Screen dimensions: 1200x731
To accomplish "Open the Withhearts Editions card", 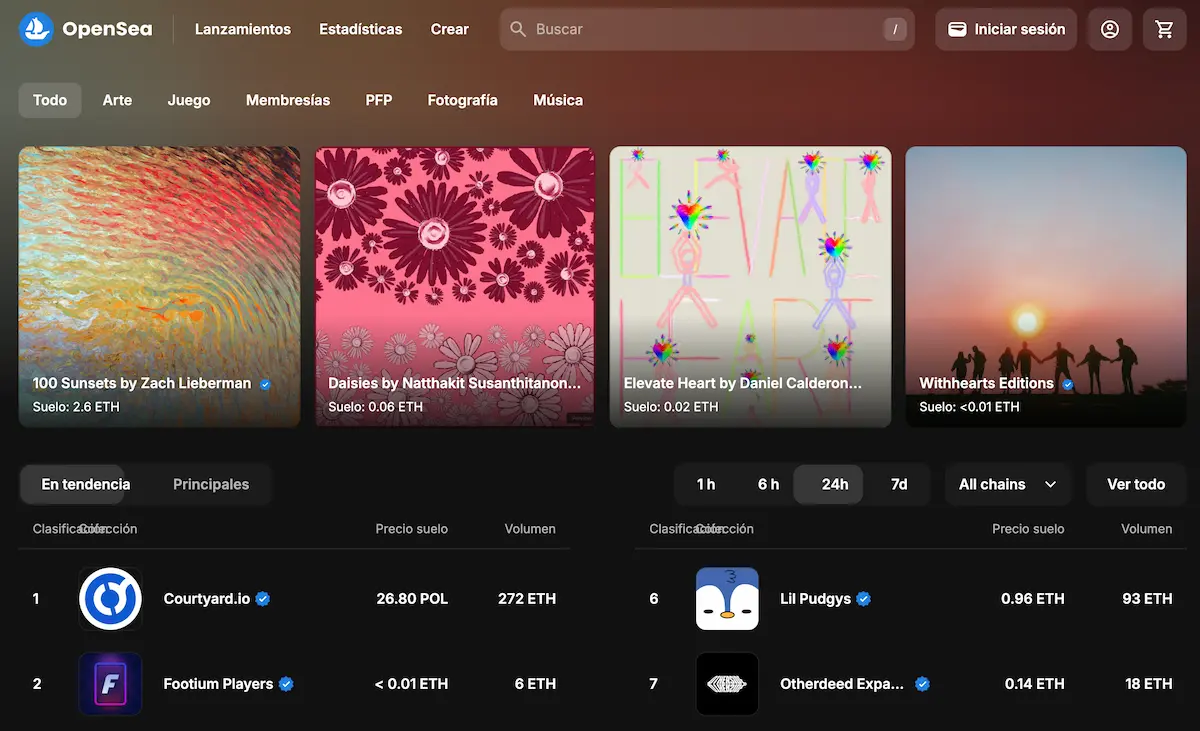I will pyautogui.click(x=1046, y=287).
